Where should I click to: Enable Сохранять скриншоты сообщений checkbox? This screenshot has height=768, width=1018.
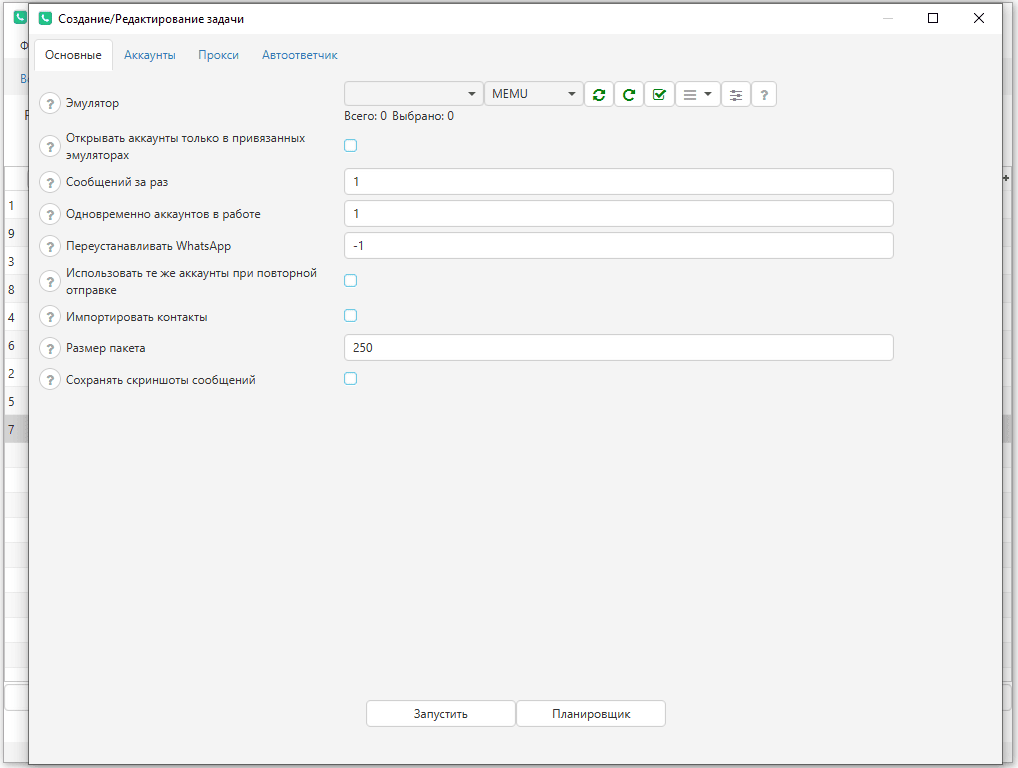tap(351, 378)
